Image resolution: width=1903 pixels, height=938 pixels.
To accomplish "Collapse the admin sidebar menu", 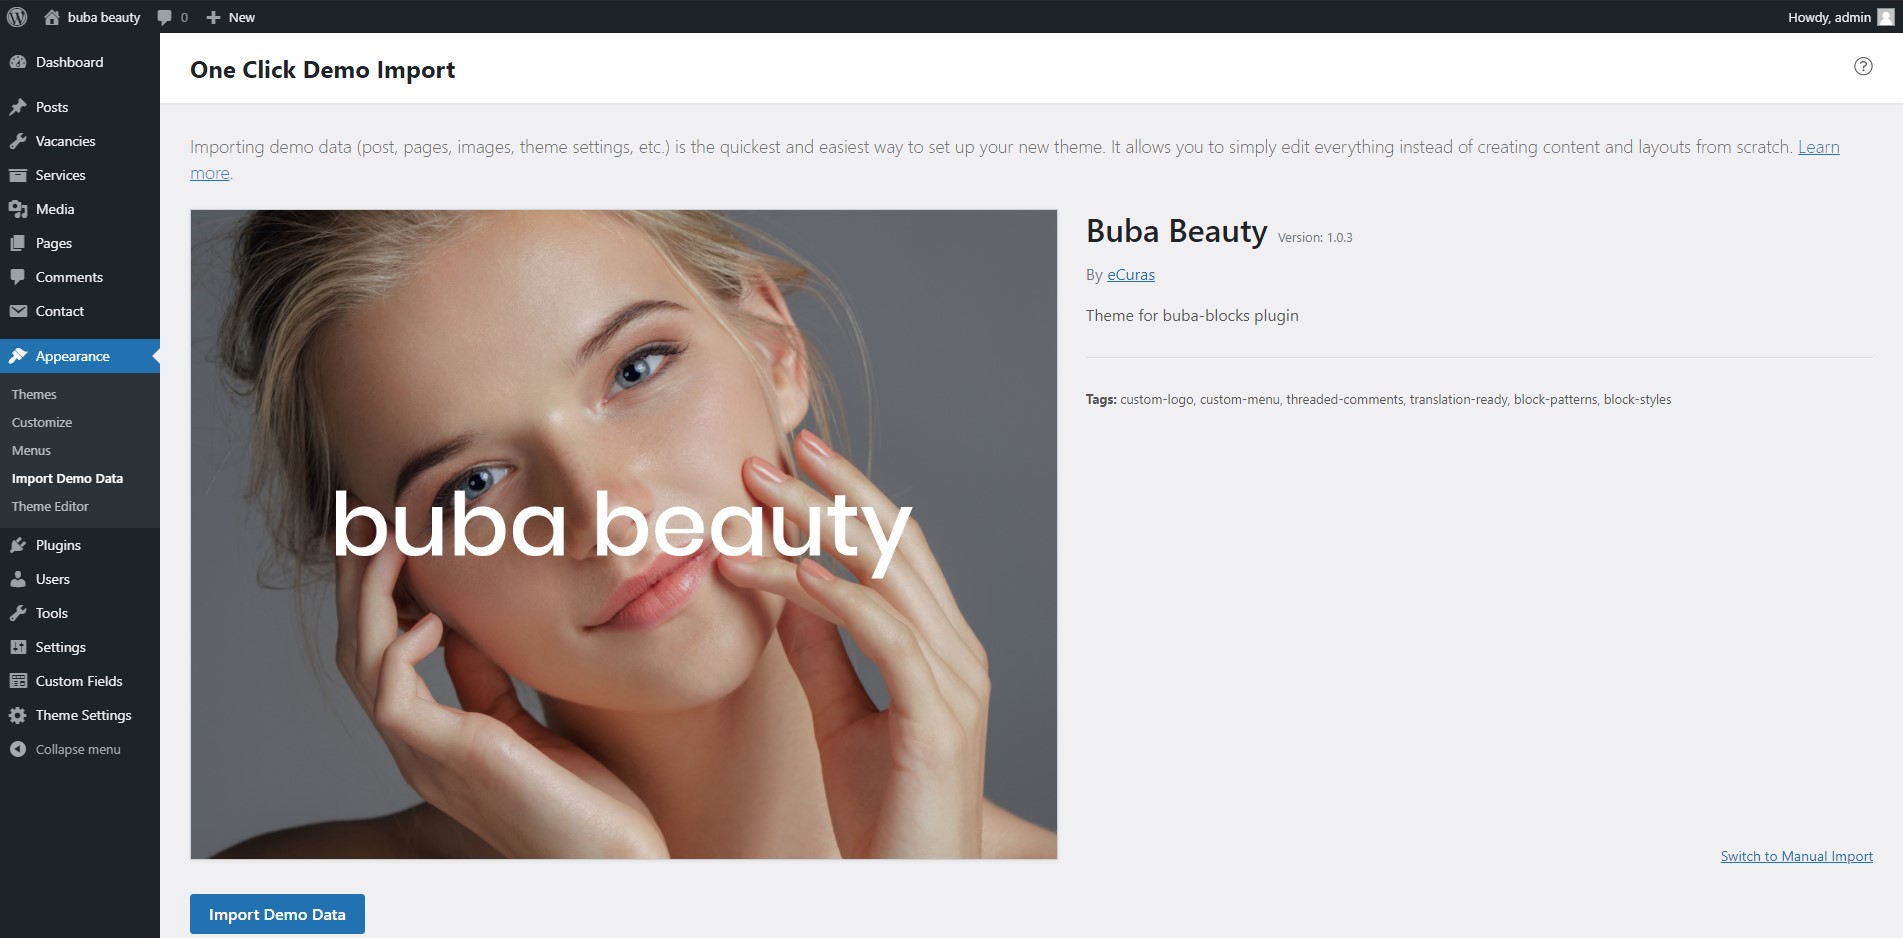I will click(66, 749).
